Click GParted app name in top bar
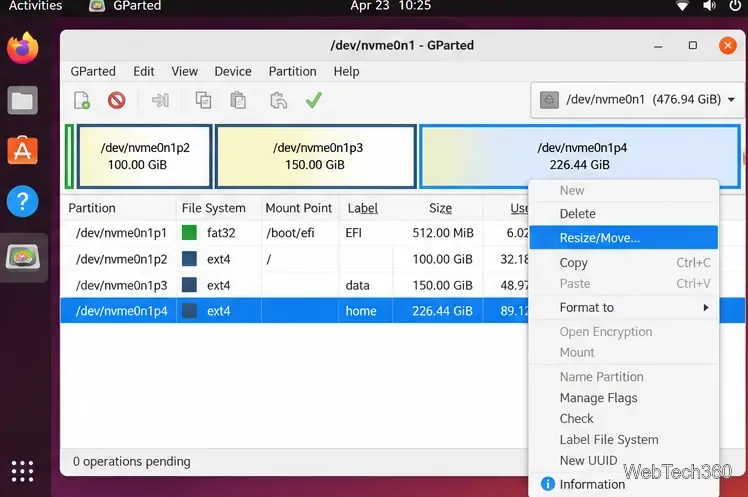Viewport: 748px width, 497px height. coord(137,6)
